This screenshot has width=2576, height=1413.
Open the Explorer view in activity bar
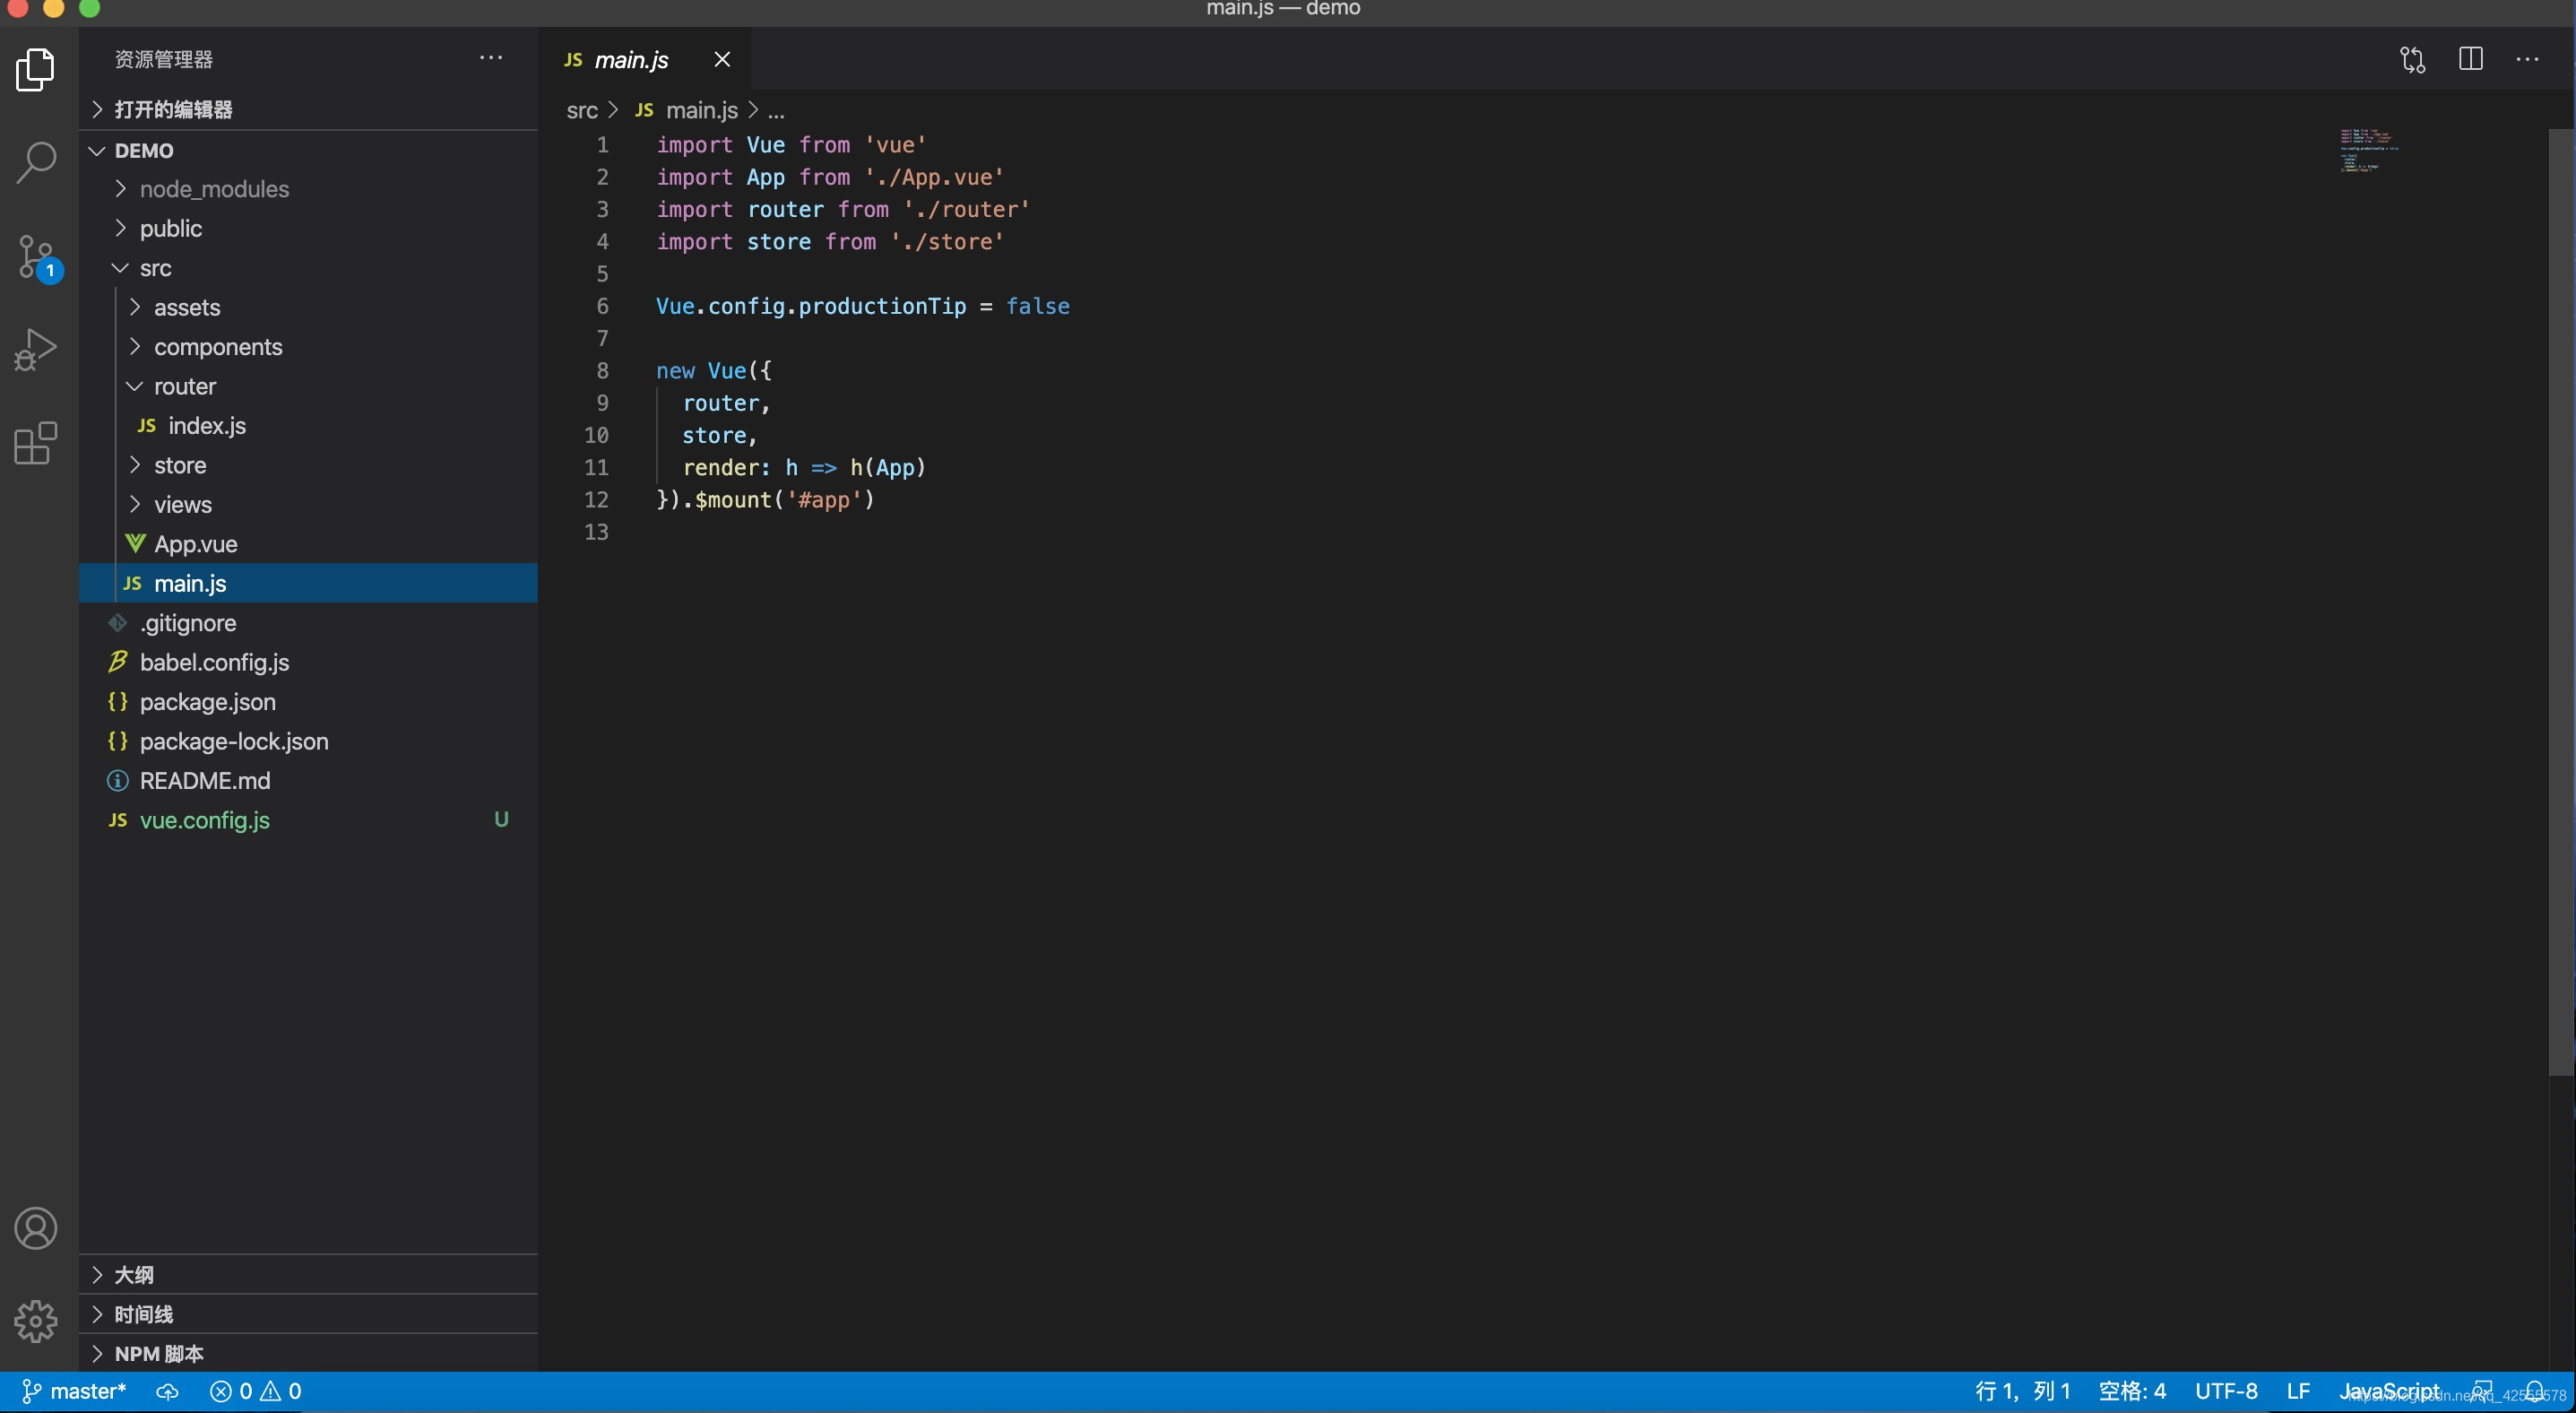(x=36, y=69)
